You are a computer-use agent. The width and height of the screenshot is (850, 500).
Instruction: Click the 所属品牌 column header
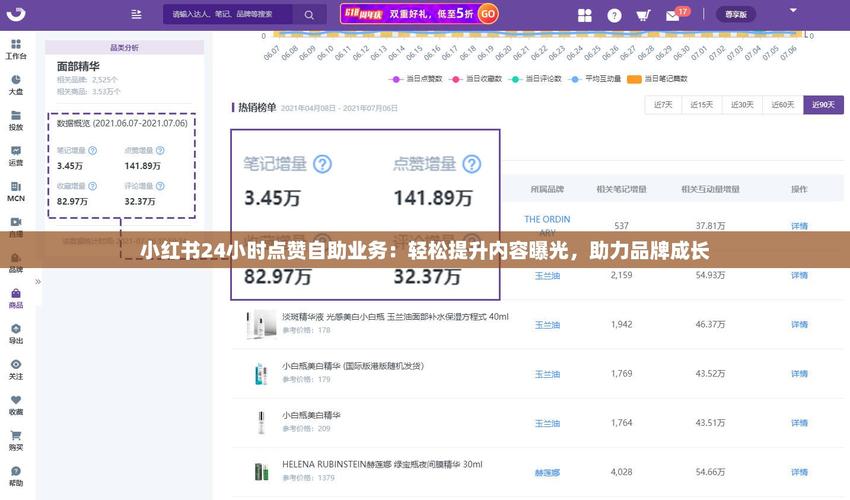tap(547, 189)
